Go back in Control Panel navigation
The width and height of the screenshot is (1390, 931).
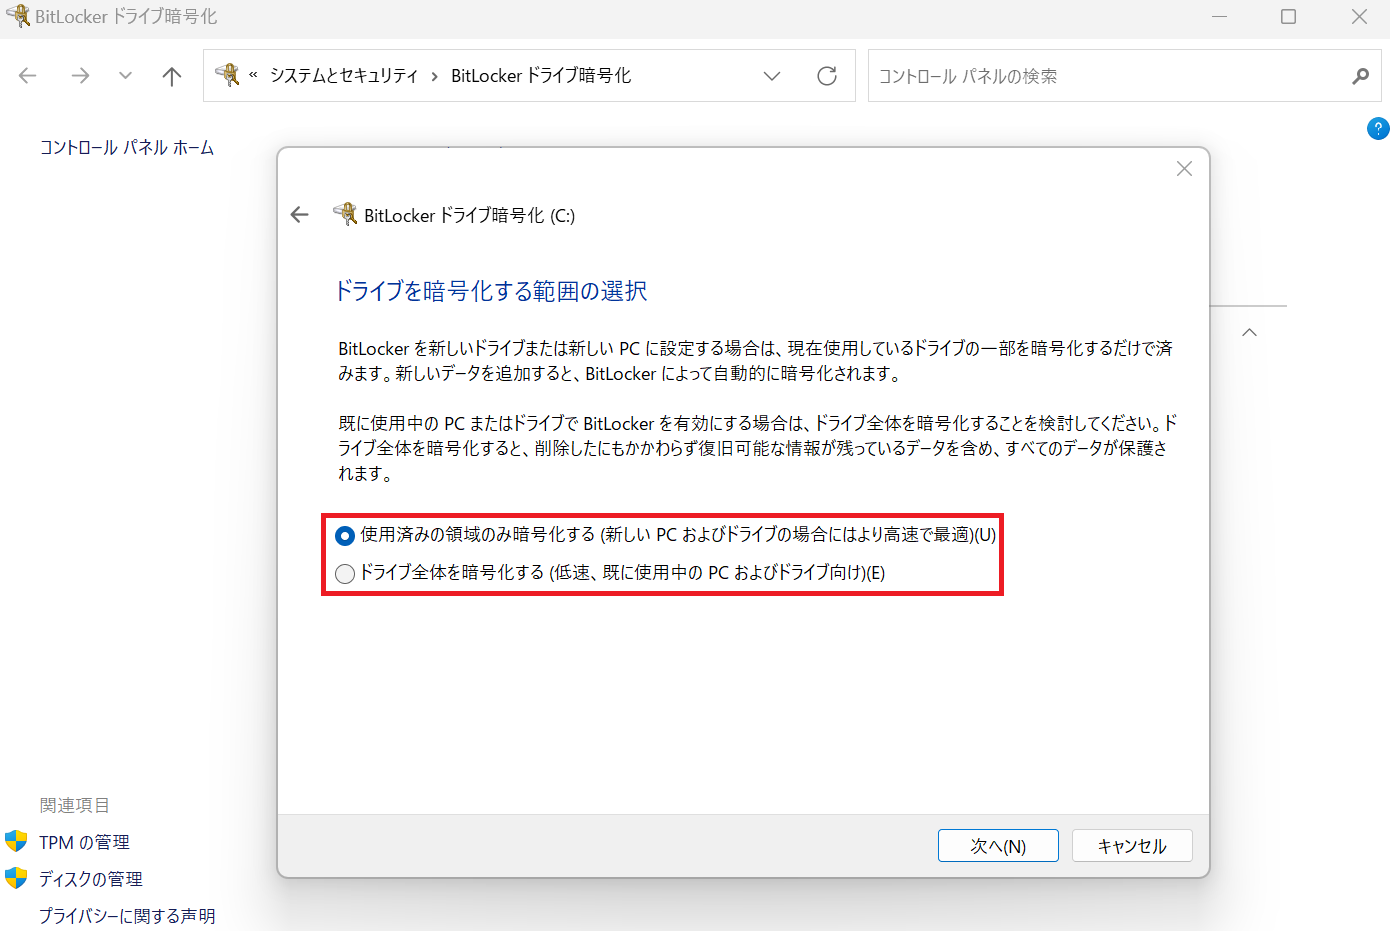28,76
